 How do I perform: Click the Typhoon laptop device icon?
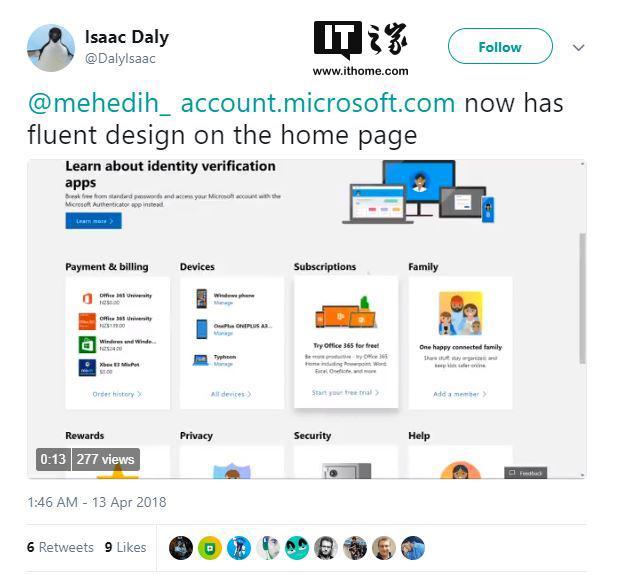[x=201, y=360]
